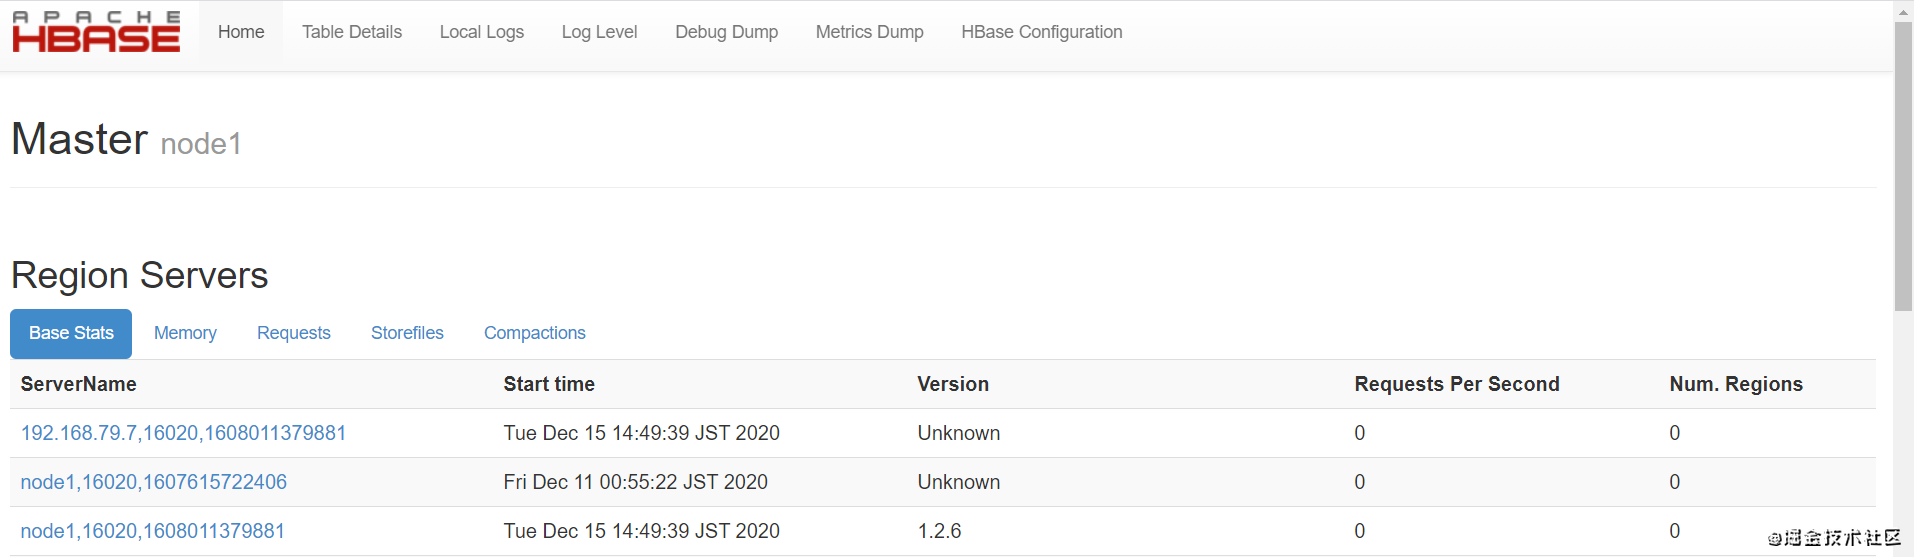Switch to the Memory tab
The image size is (1914, 557).
(x=185, y=333)
